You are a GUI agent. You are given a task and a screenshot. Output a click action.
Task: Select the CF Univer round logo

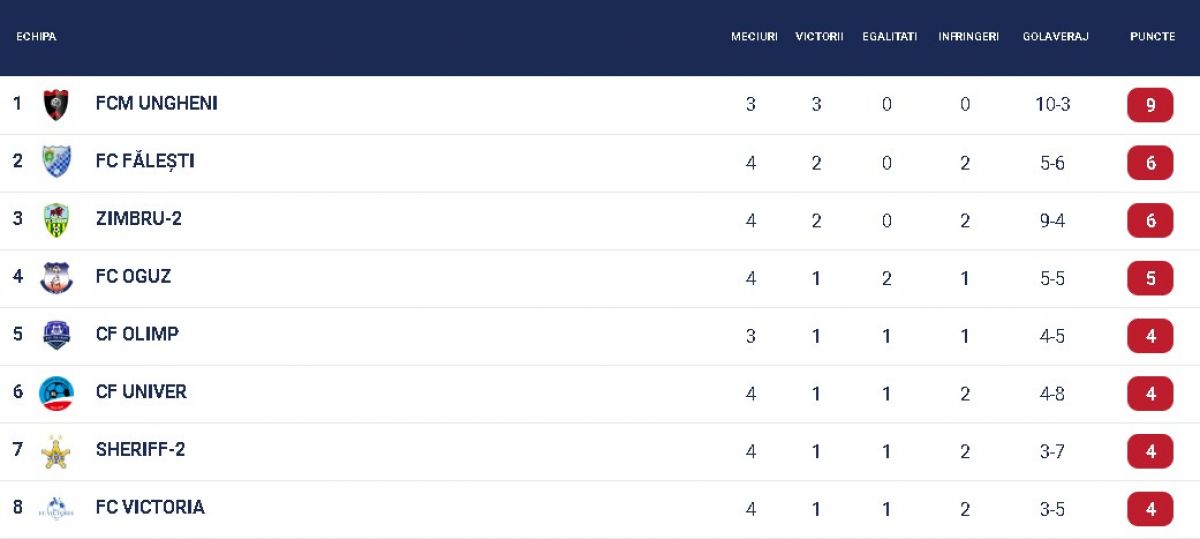coord(56,393)
